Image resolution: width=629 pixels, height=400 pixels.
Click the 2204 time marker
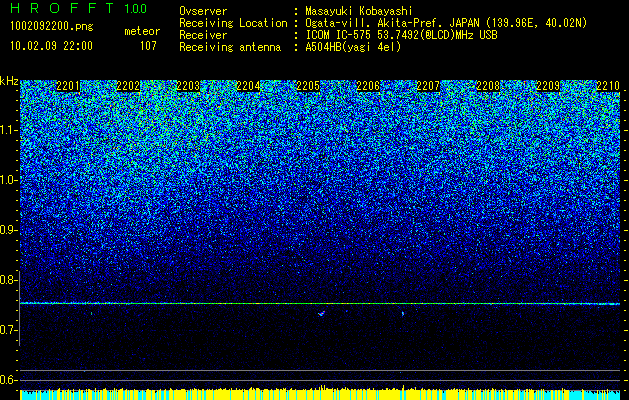pos(248,86)
